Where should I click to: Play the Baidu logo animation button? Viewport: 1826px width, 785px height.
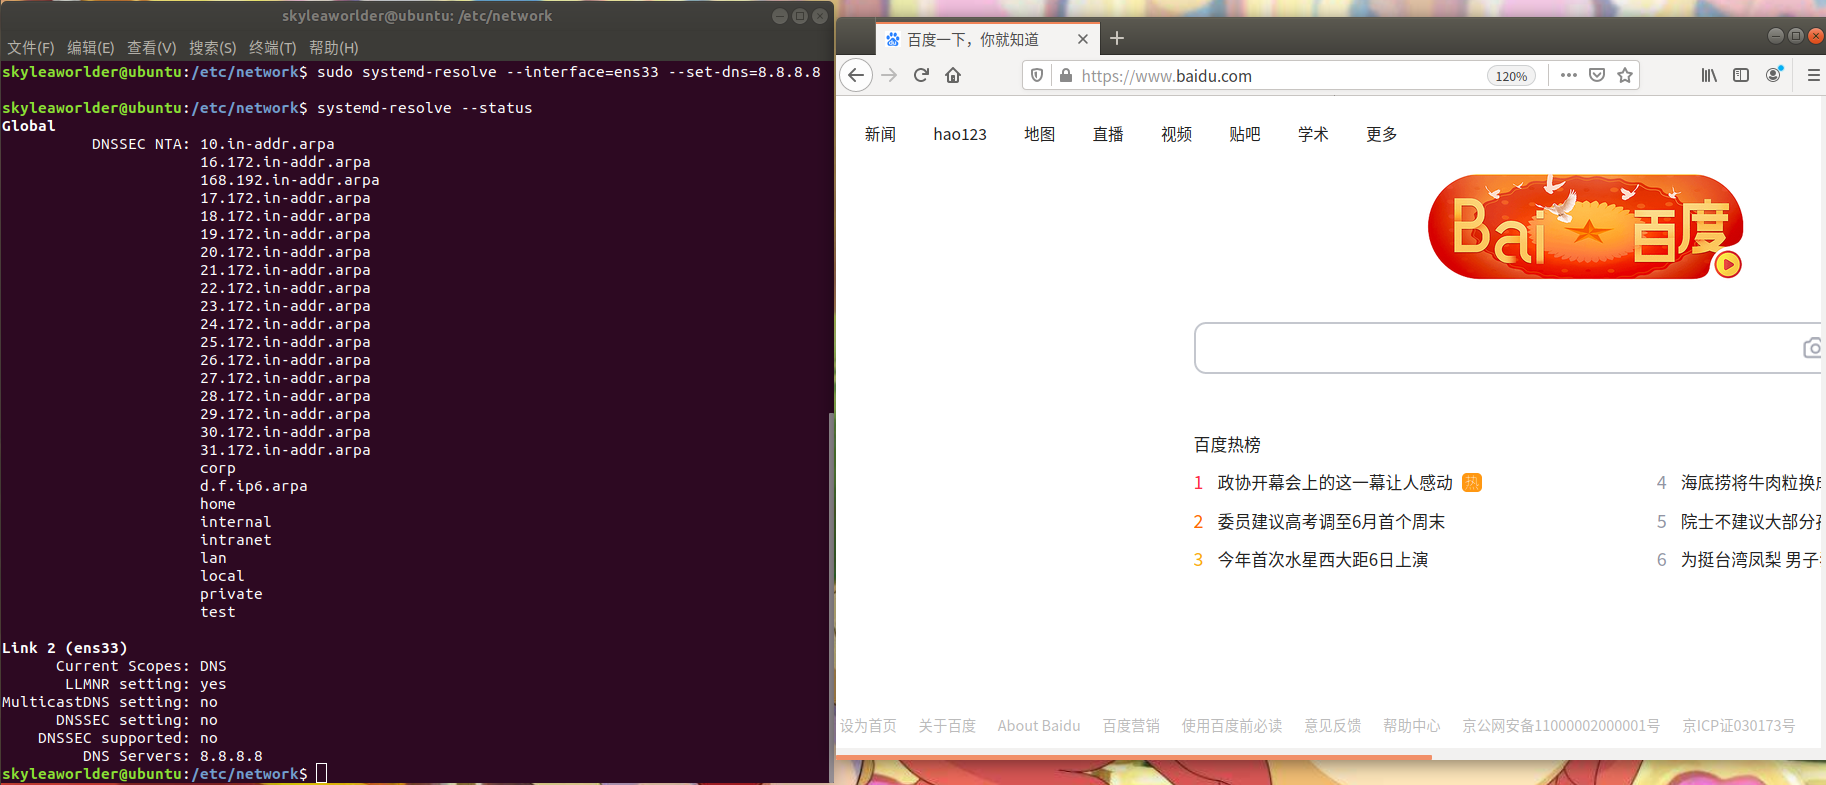tap(1727, 264)
